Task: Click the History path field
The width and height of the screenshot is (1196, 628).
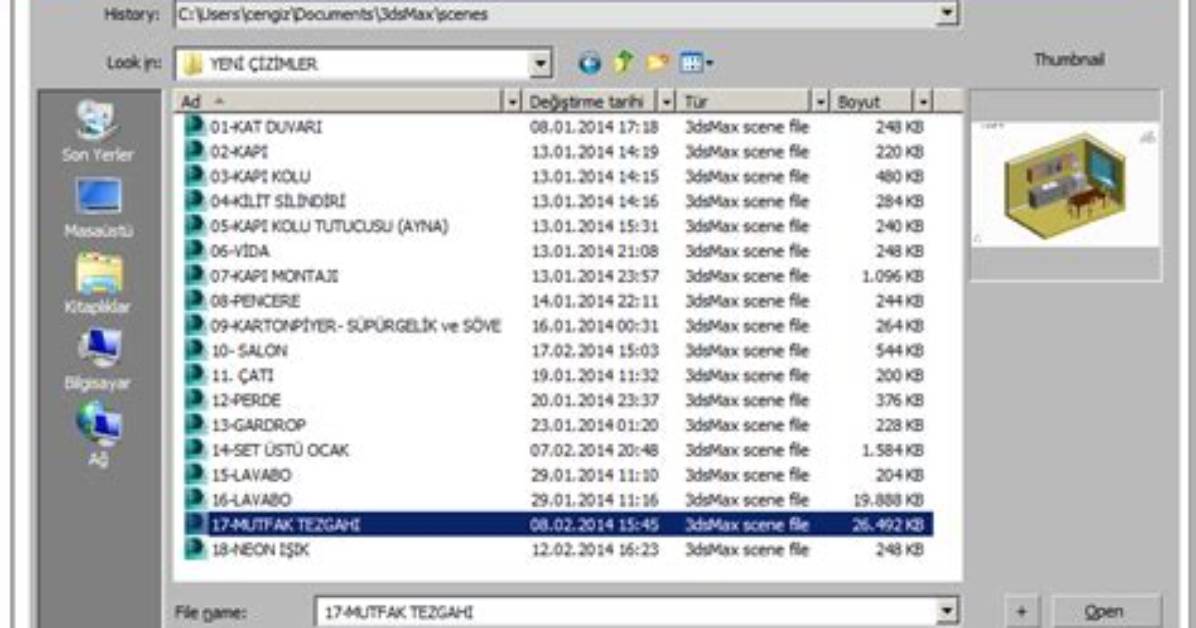Action: [x=556, y=14]
